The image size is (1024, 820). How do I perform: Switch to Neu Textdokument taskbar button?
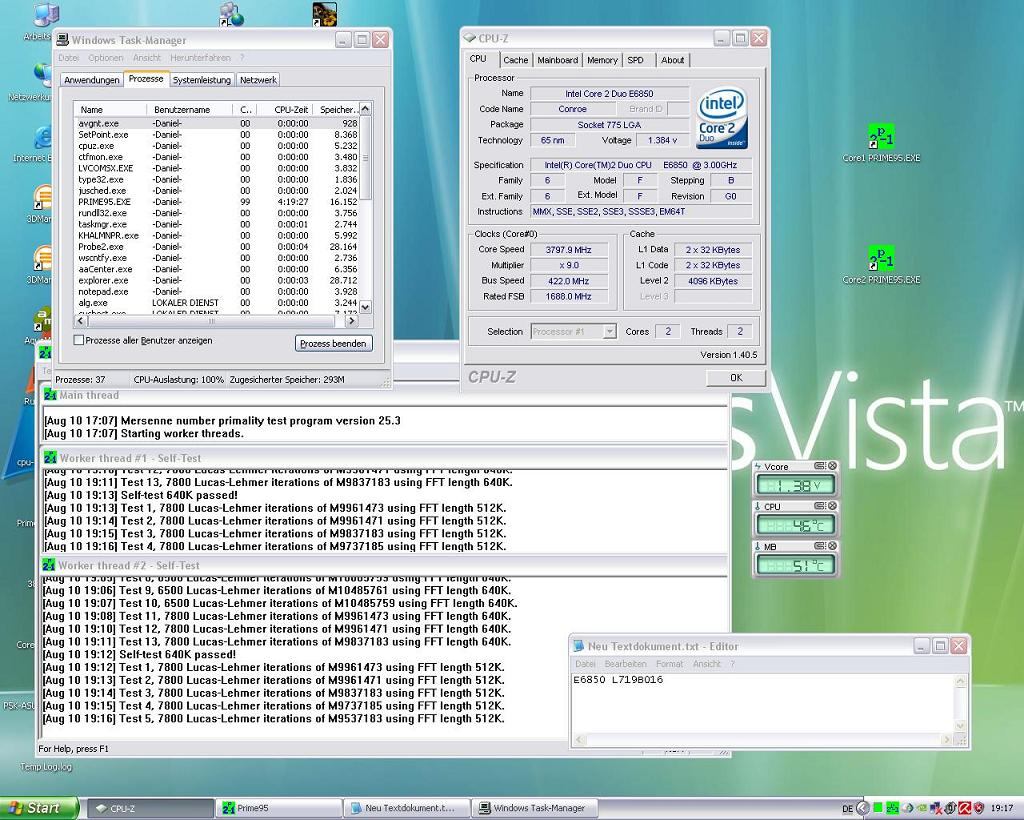(x=408, y=808)
